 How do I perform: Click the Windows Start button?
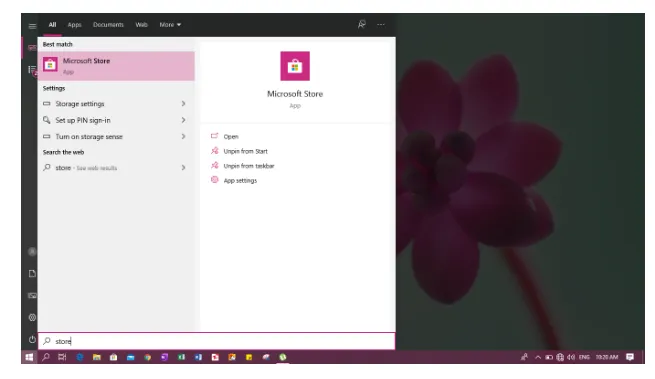point(29,357)
